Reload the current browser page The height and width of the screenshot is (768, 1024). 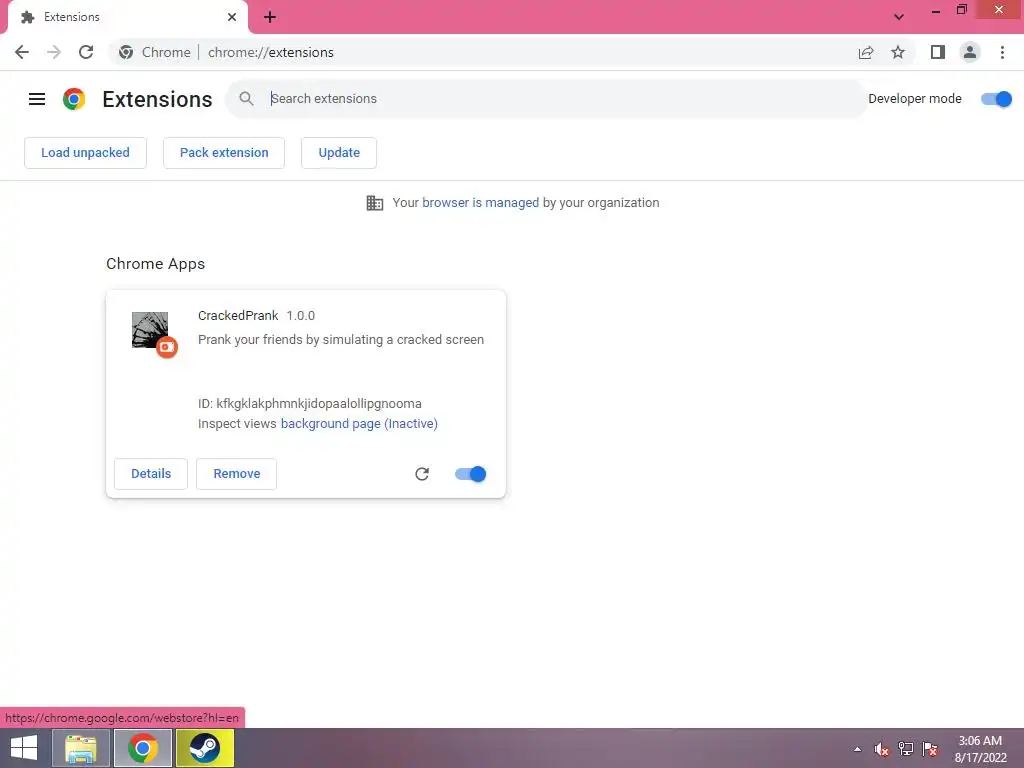pos(86,52)
